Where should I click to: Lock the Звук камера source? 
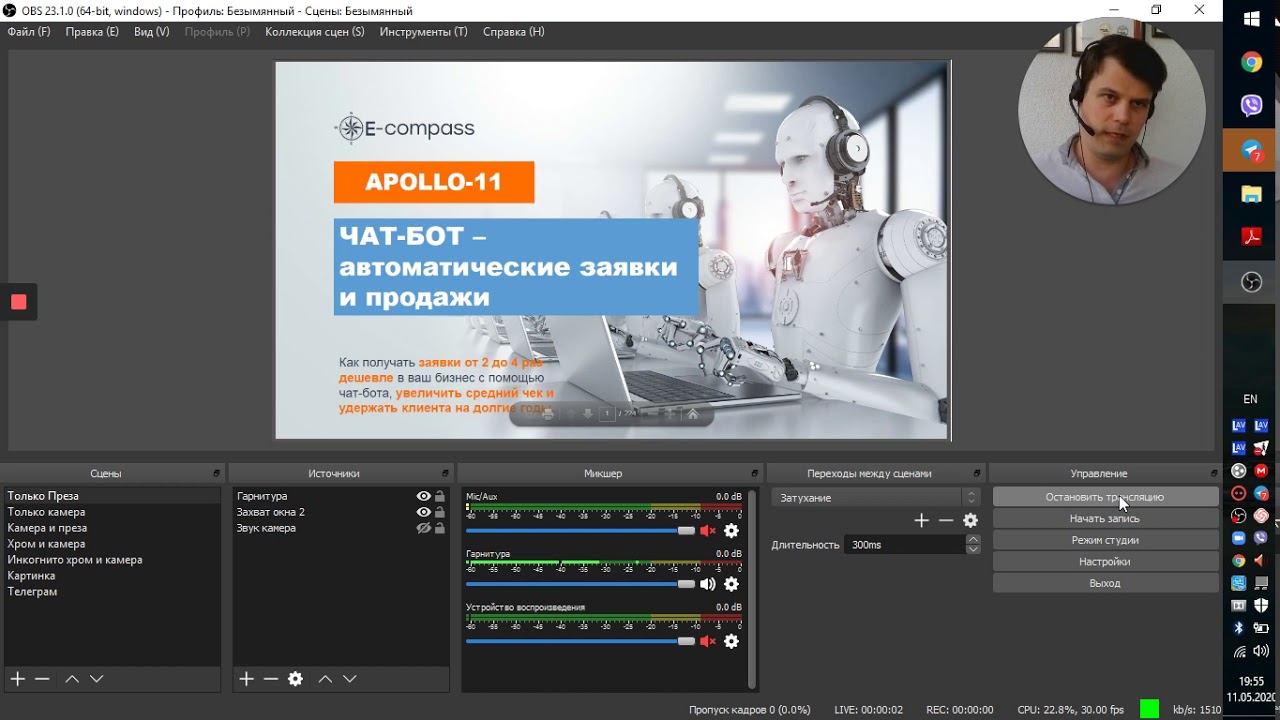[x=440, y=528]
